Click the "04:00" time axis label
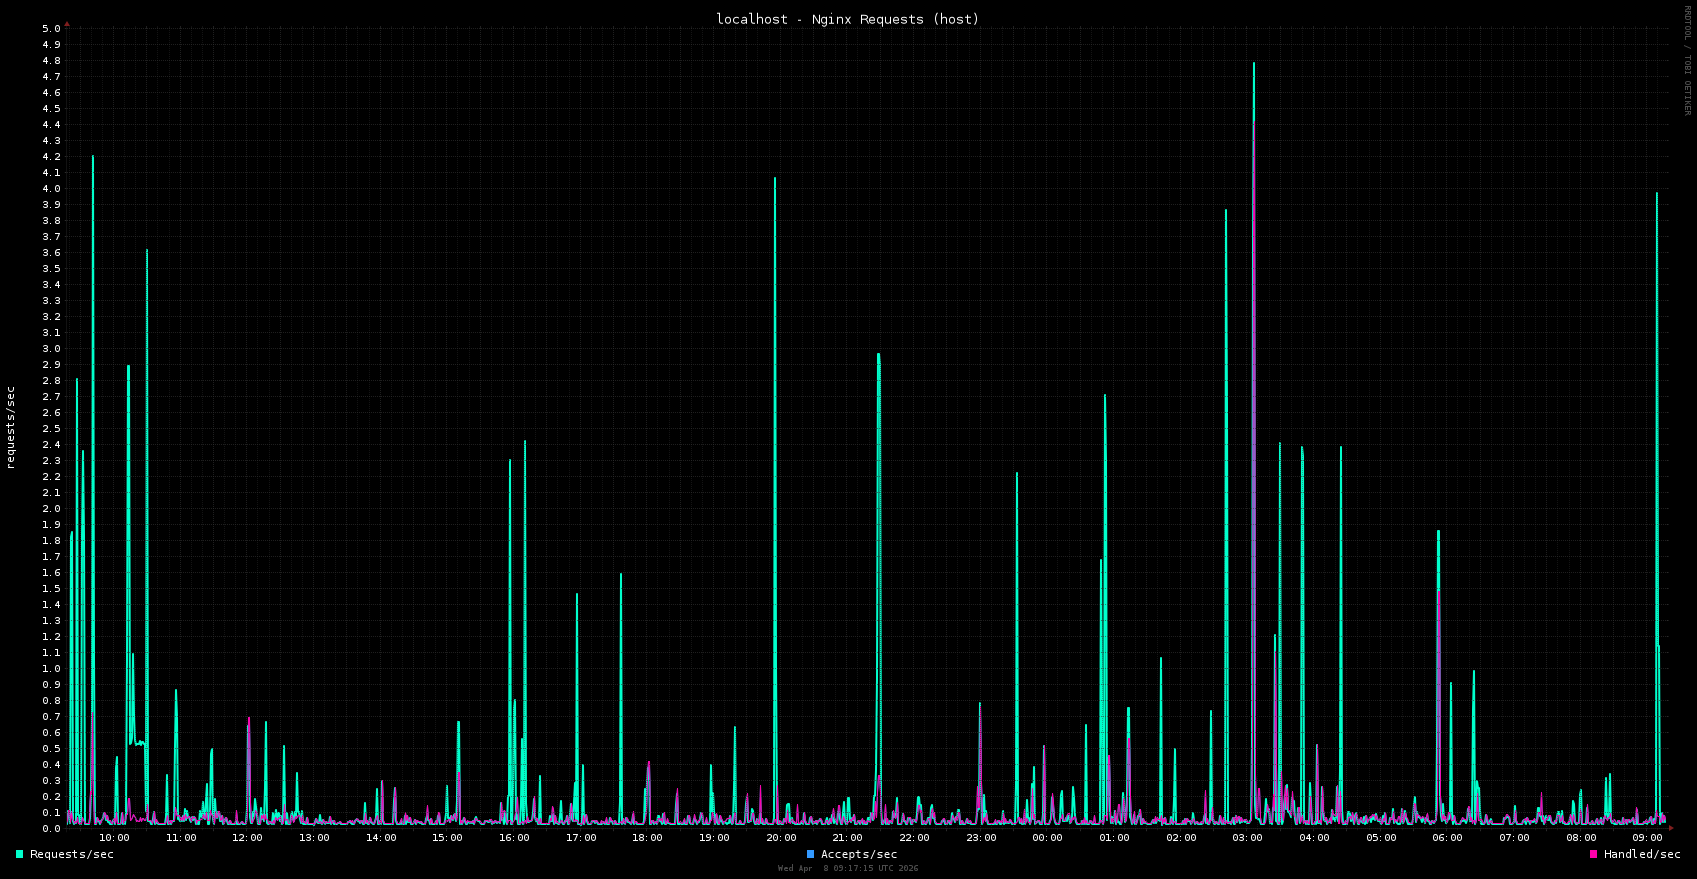The height and width of the screenshot is (879, 1697). pyautogui.click(x=1314, y=838)
